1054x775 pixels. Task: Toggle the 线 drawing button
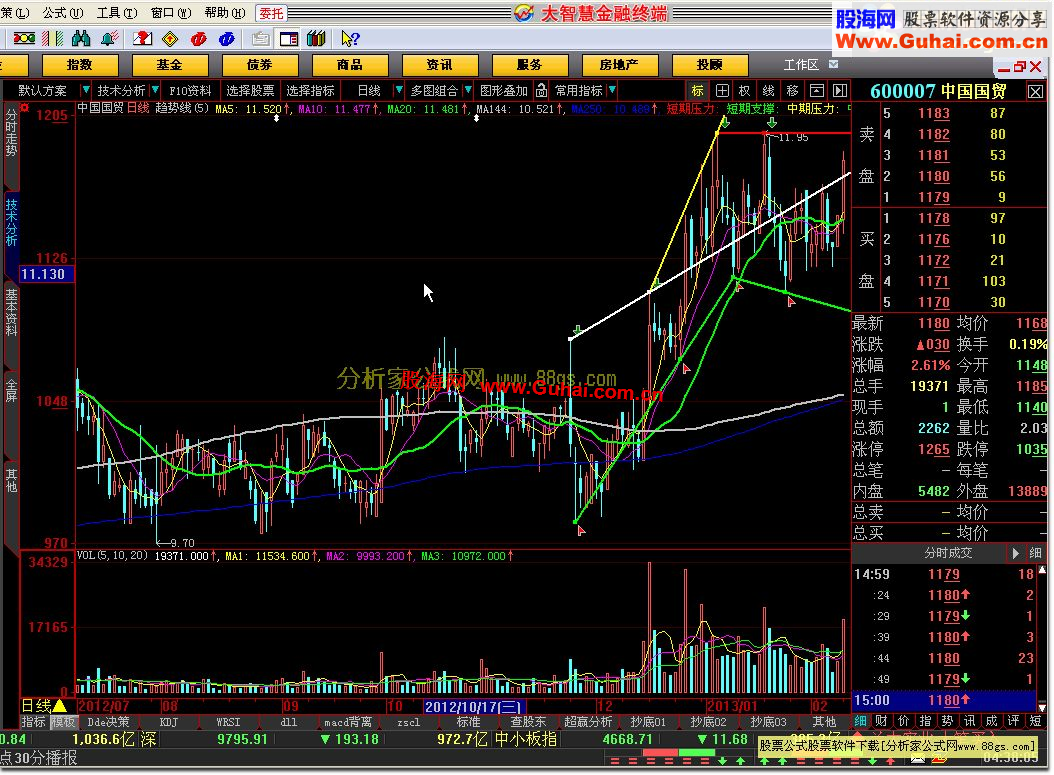768,90
